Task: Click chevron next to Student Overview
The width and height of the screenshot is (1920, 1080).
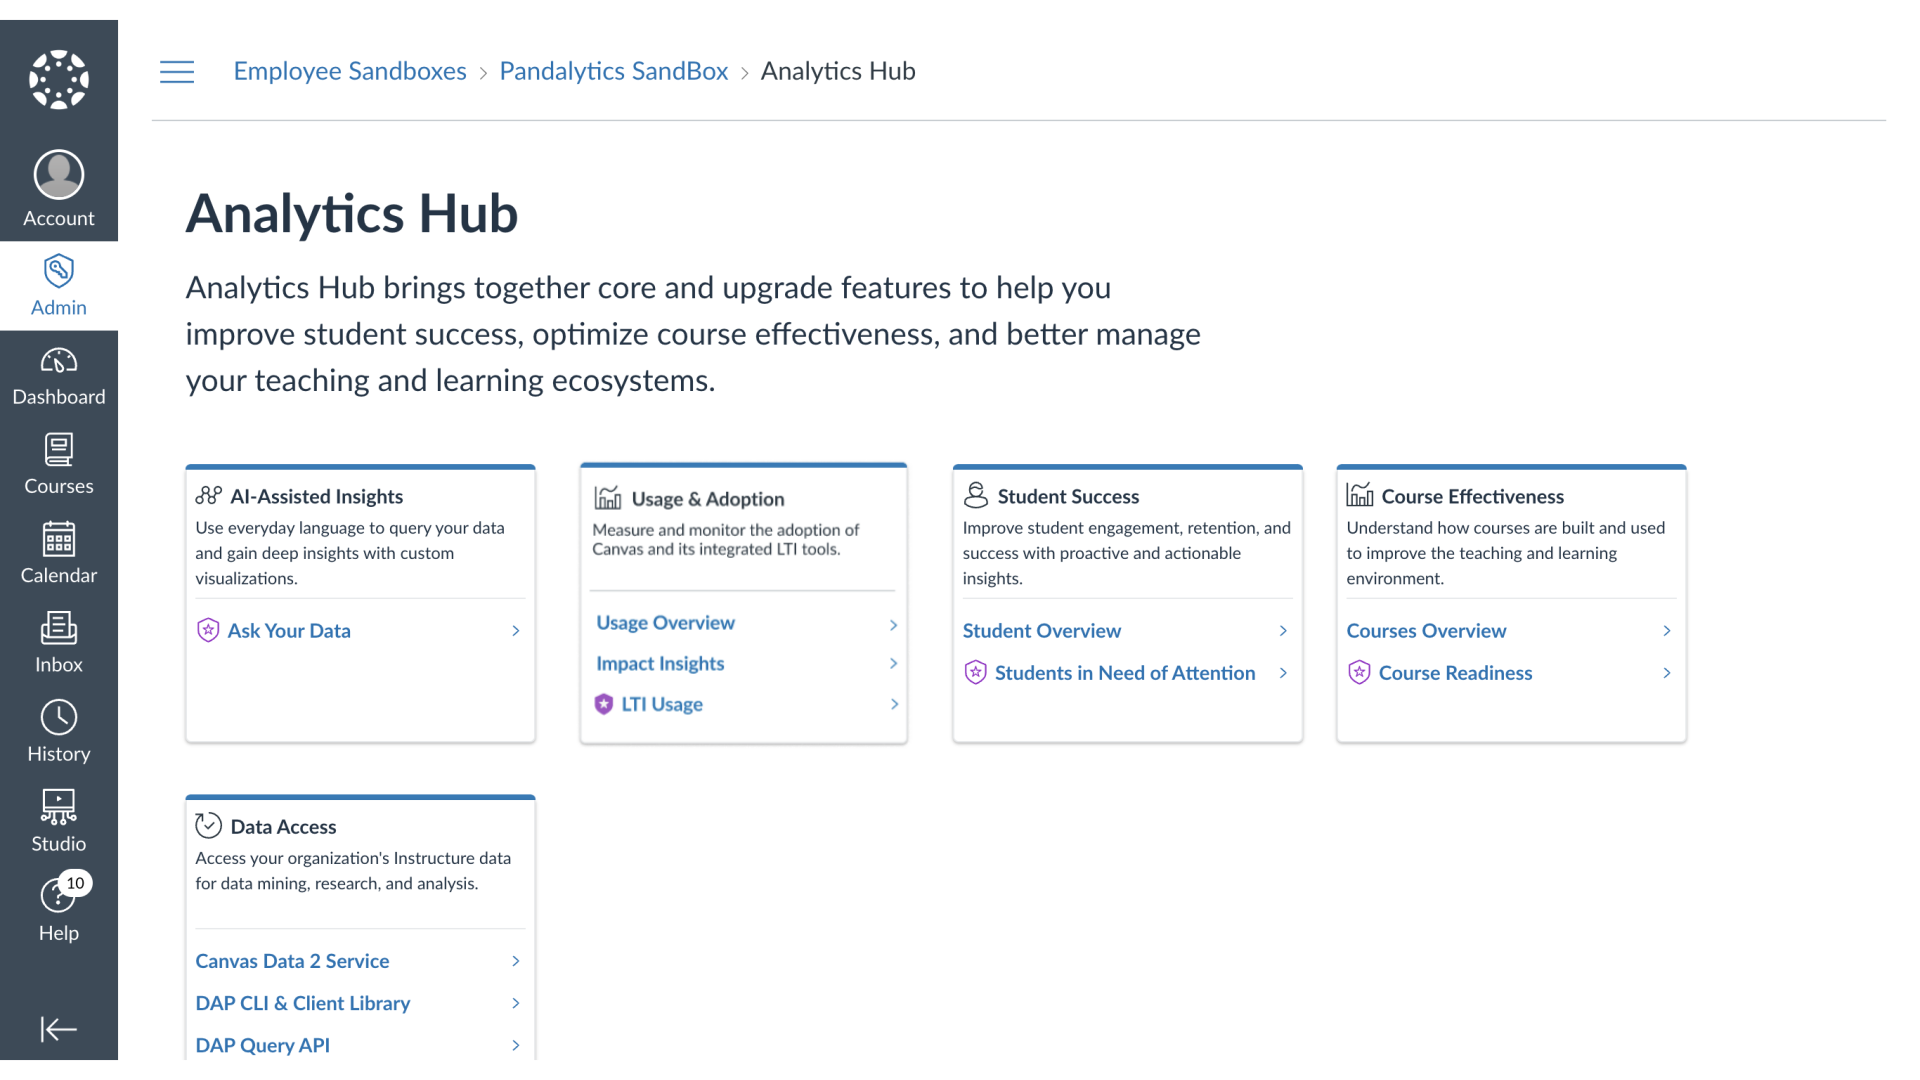Action: (1283, 630)
